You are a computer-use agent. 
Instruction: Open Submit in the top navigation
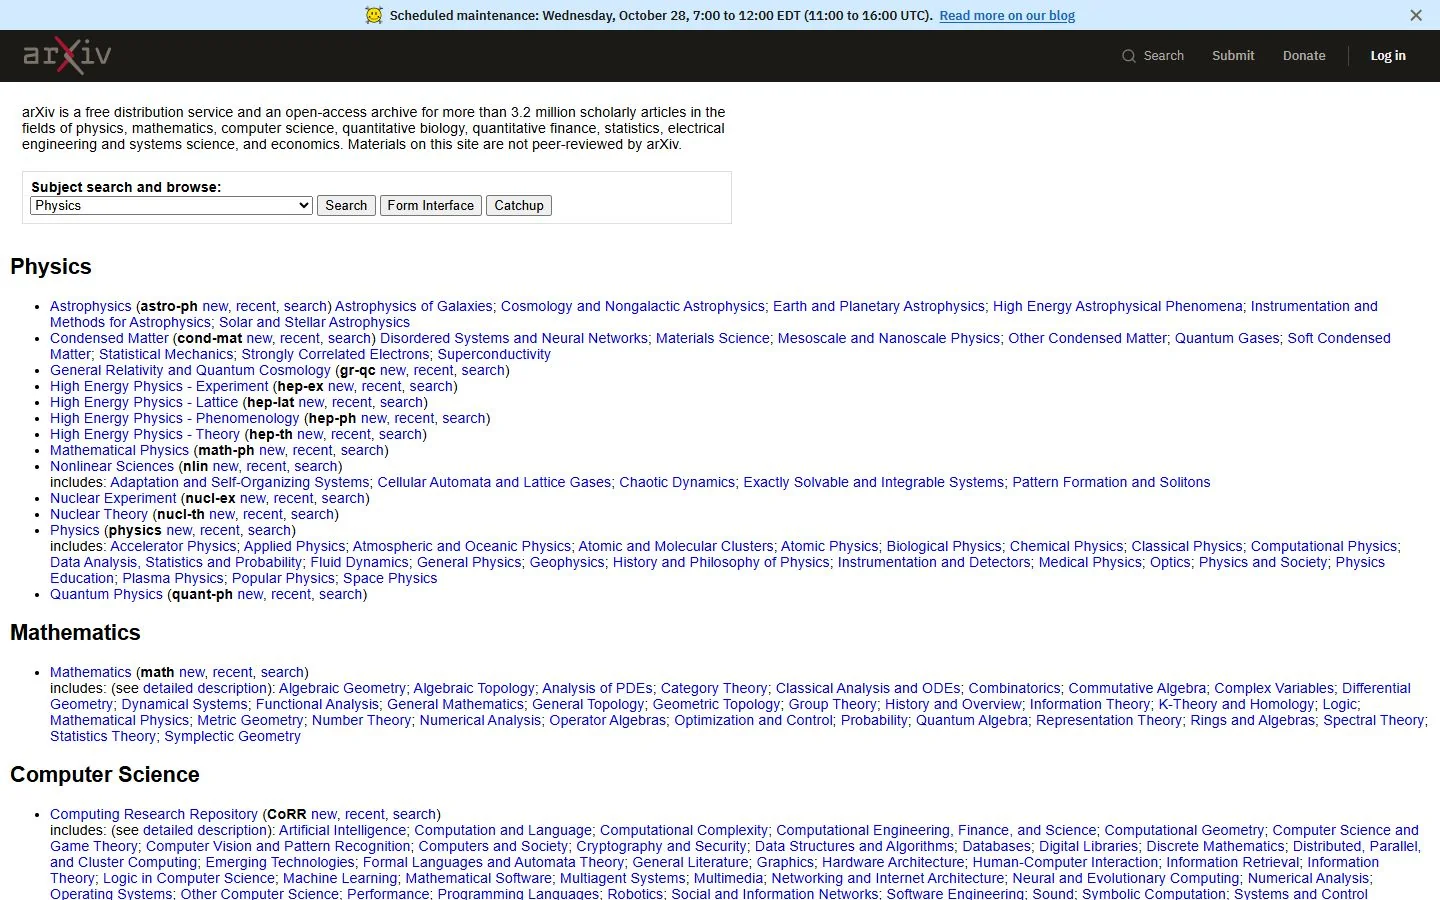click(x=1233, y=56)
